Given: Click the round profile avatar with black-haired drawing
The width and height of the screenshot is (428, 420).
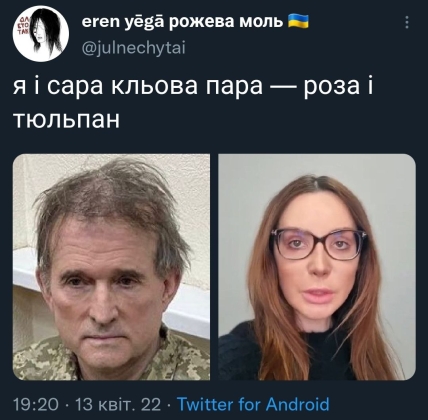Looking at the screenshot, I should [41, 34].
